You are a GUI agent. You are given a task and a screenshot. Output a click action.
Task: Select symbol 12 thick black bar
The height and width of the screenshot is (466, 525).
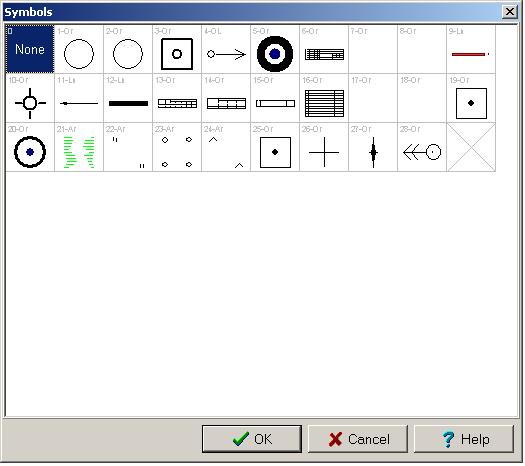click(x=128, y=98)
